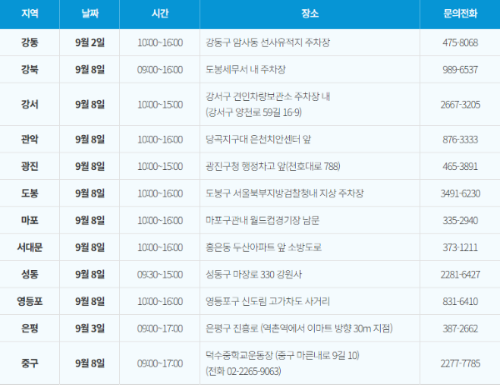Select the 중구 region cell
Screen dimensions: 500x386
(x=30, y=363)
